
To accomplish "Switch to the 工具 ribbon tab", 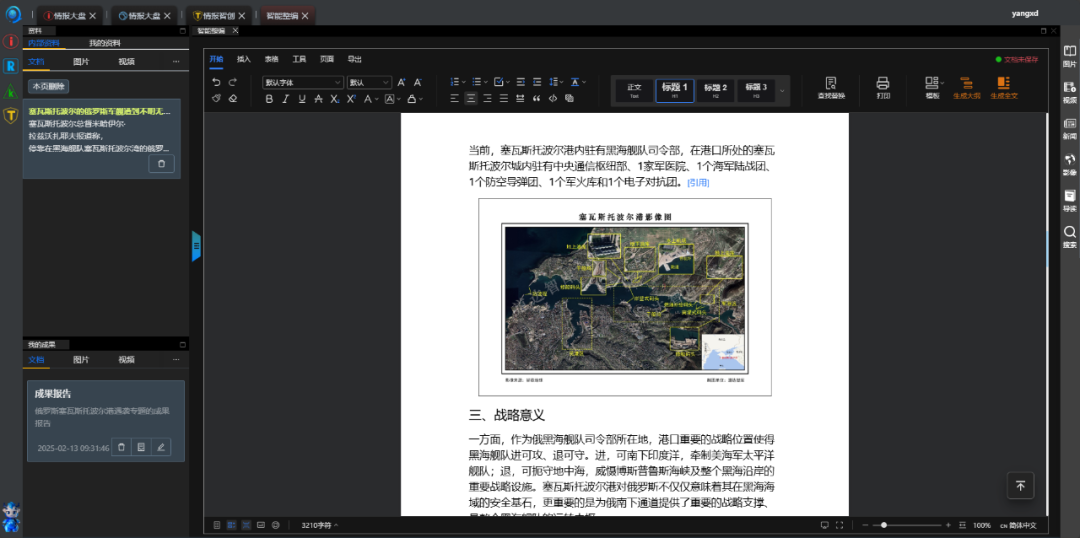I will 299,59.
